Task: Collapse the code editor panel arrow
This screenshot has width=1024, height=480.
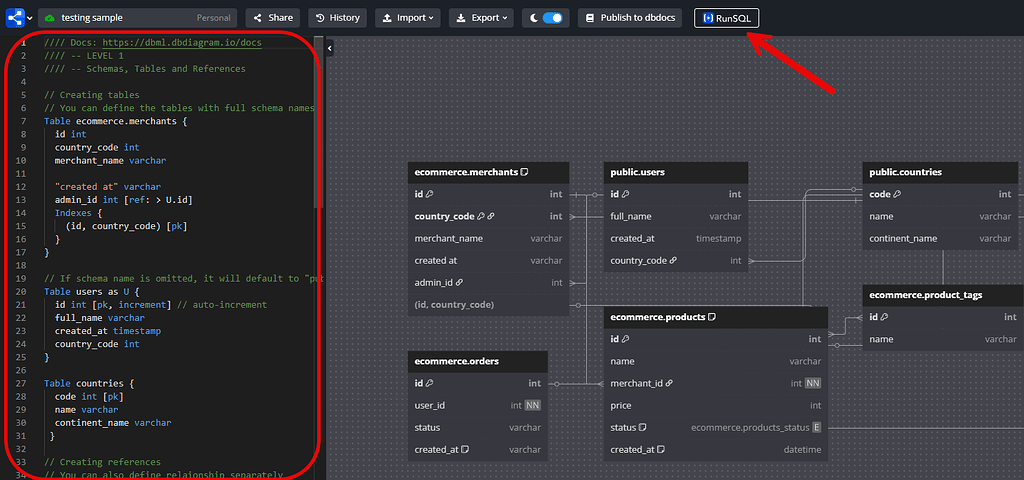Action: (330, 46)
